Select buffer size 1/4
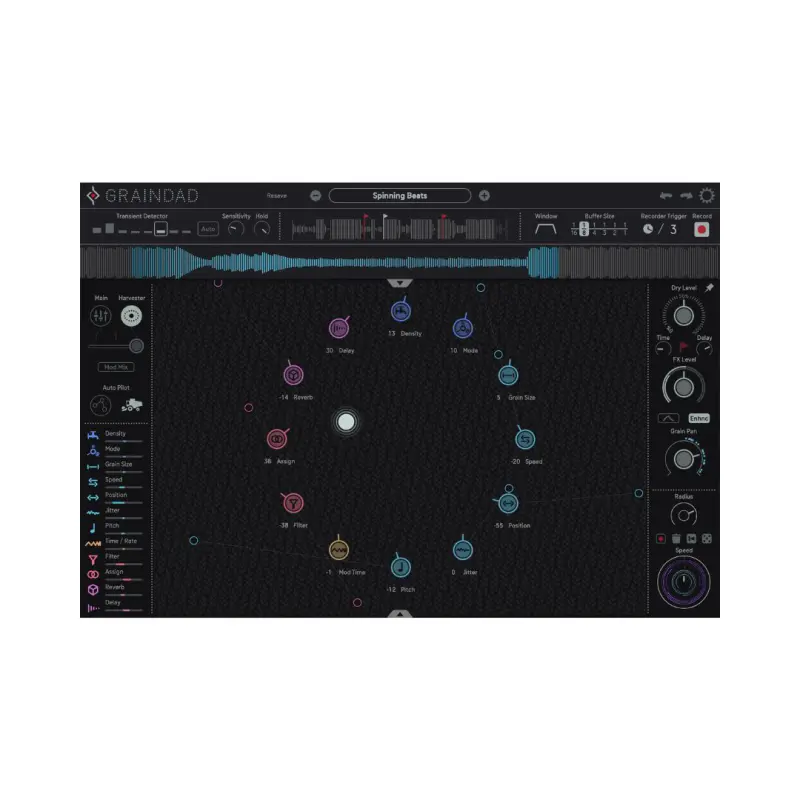The image size is (800, 800). click(594, 229)
